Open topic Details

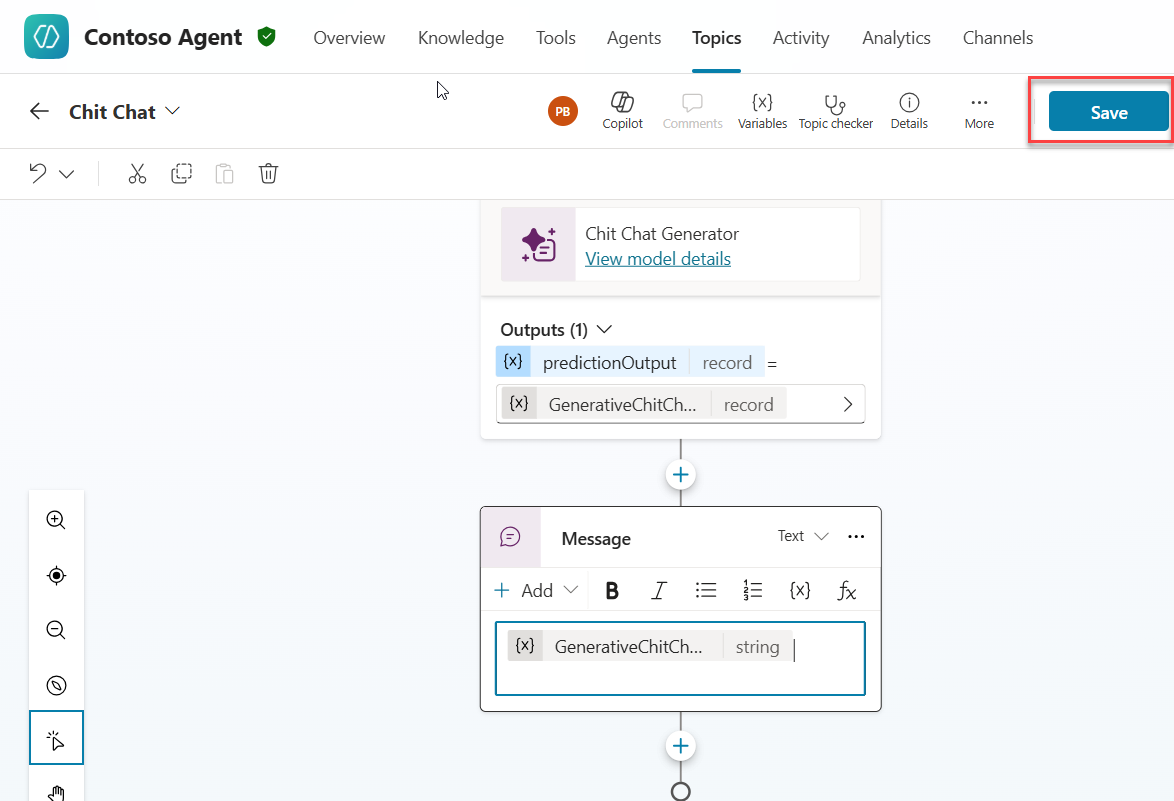click(x=908, y=111)
